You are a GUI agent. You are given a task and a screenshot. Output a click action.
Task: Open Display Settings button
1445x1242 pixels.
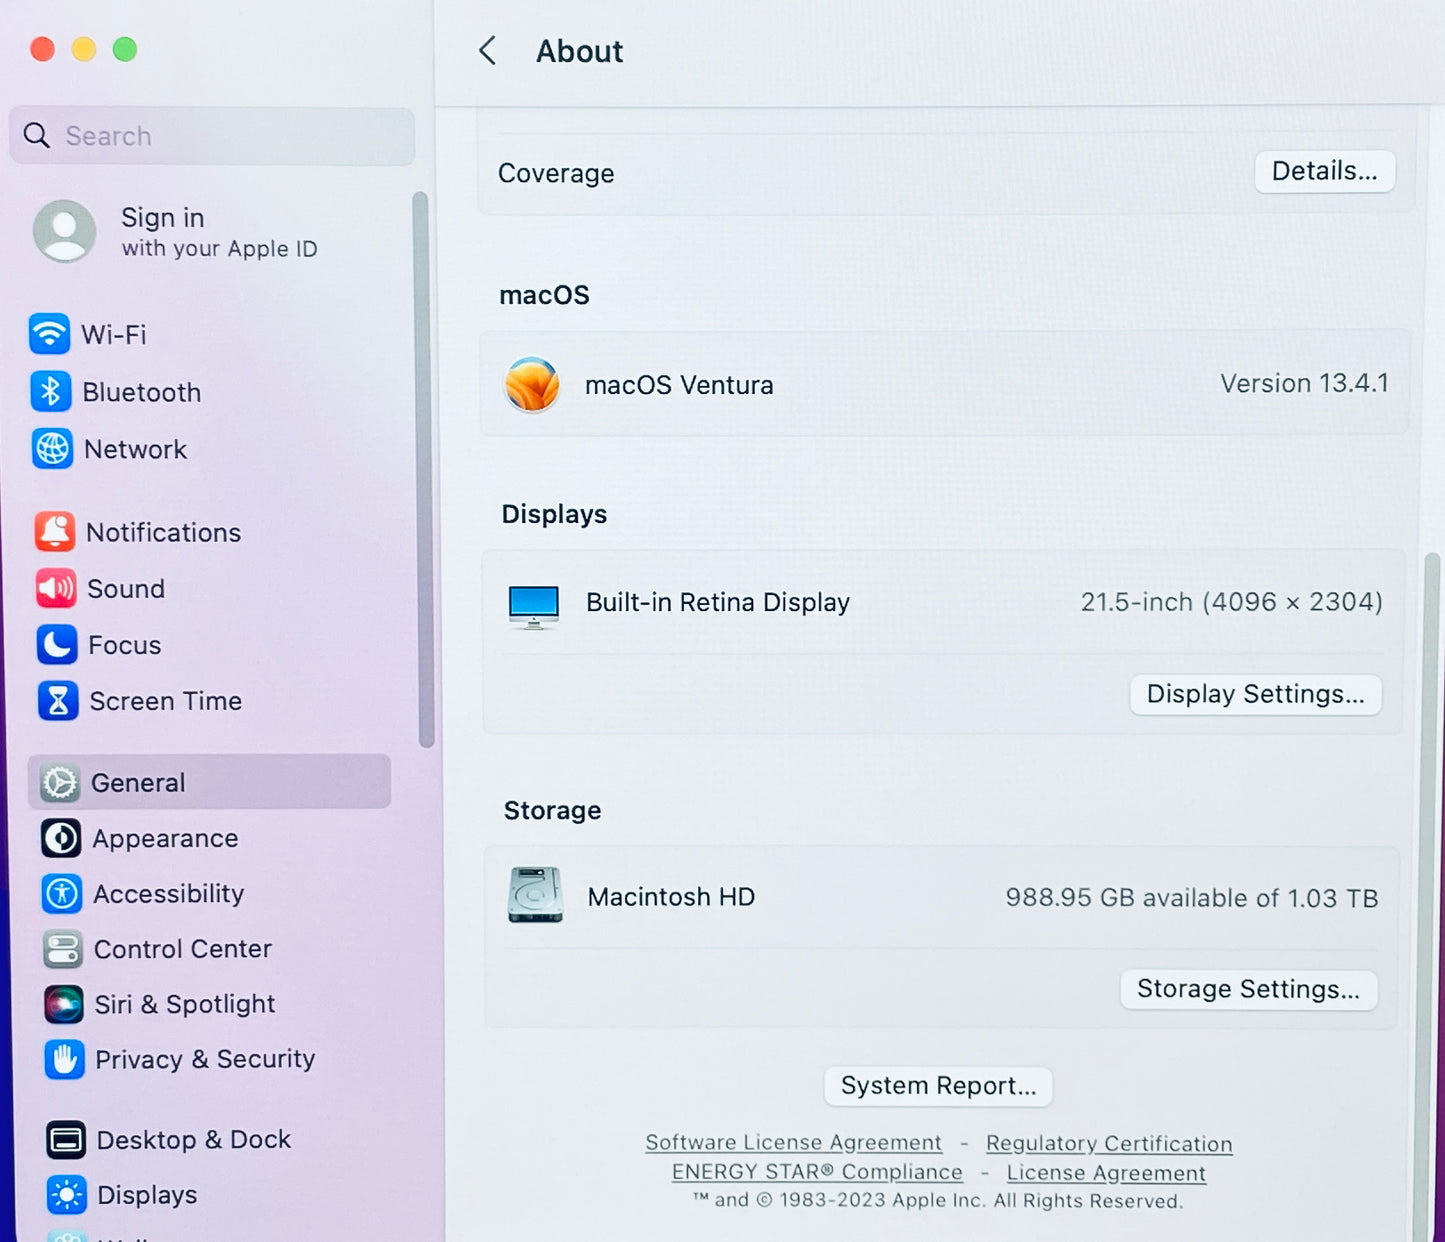(1256, 694)
